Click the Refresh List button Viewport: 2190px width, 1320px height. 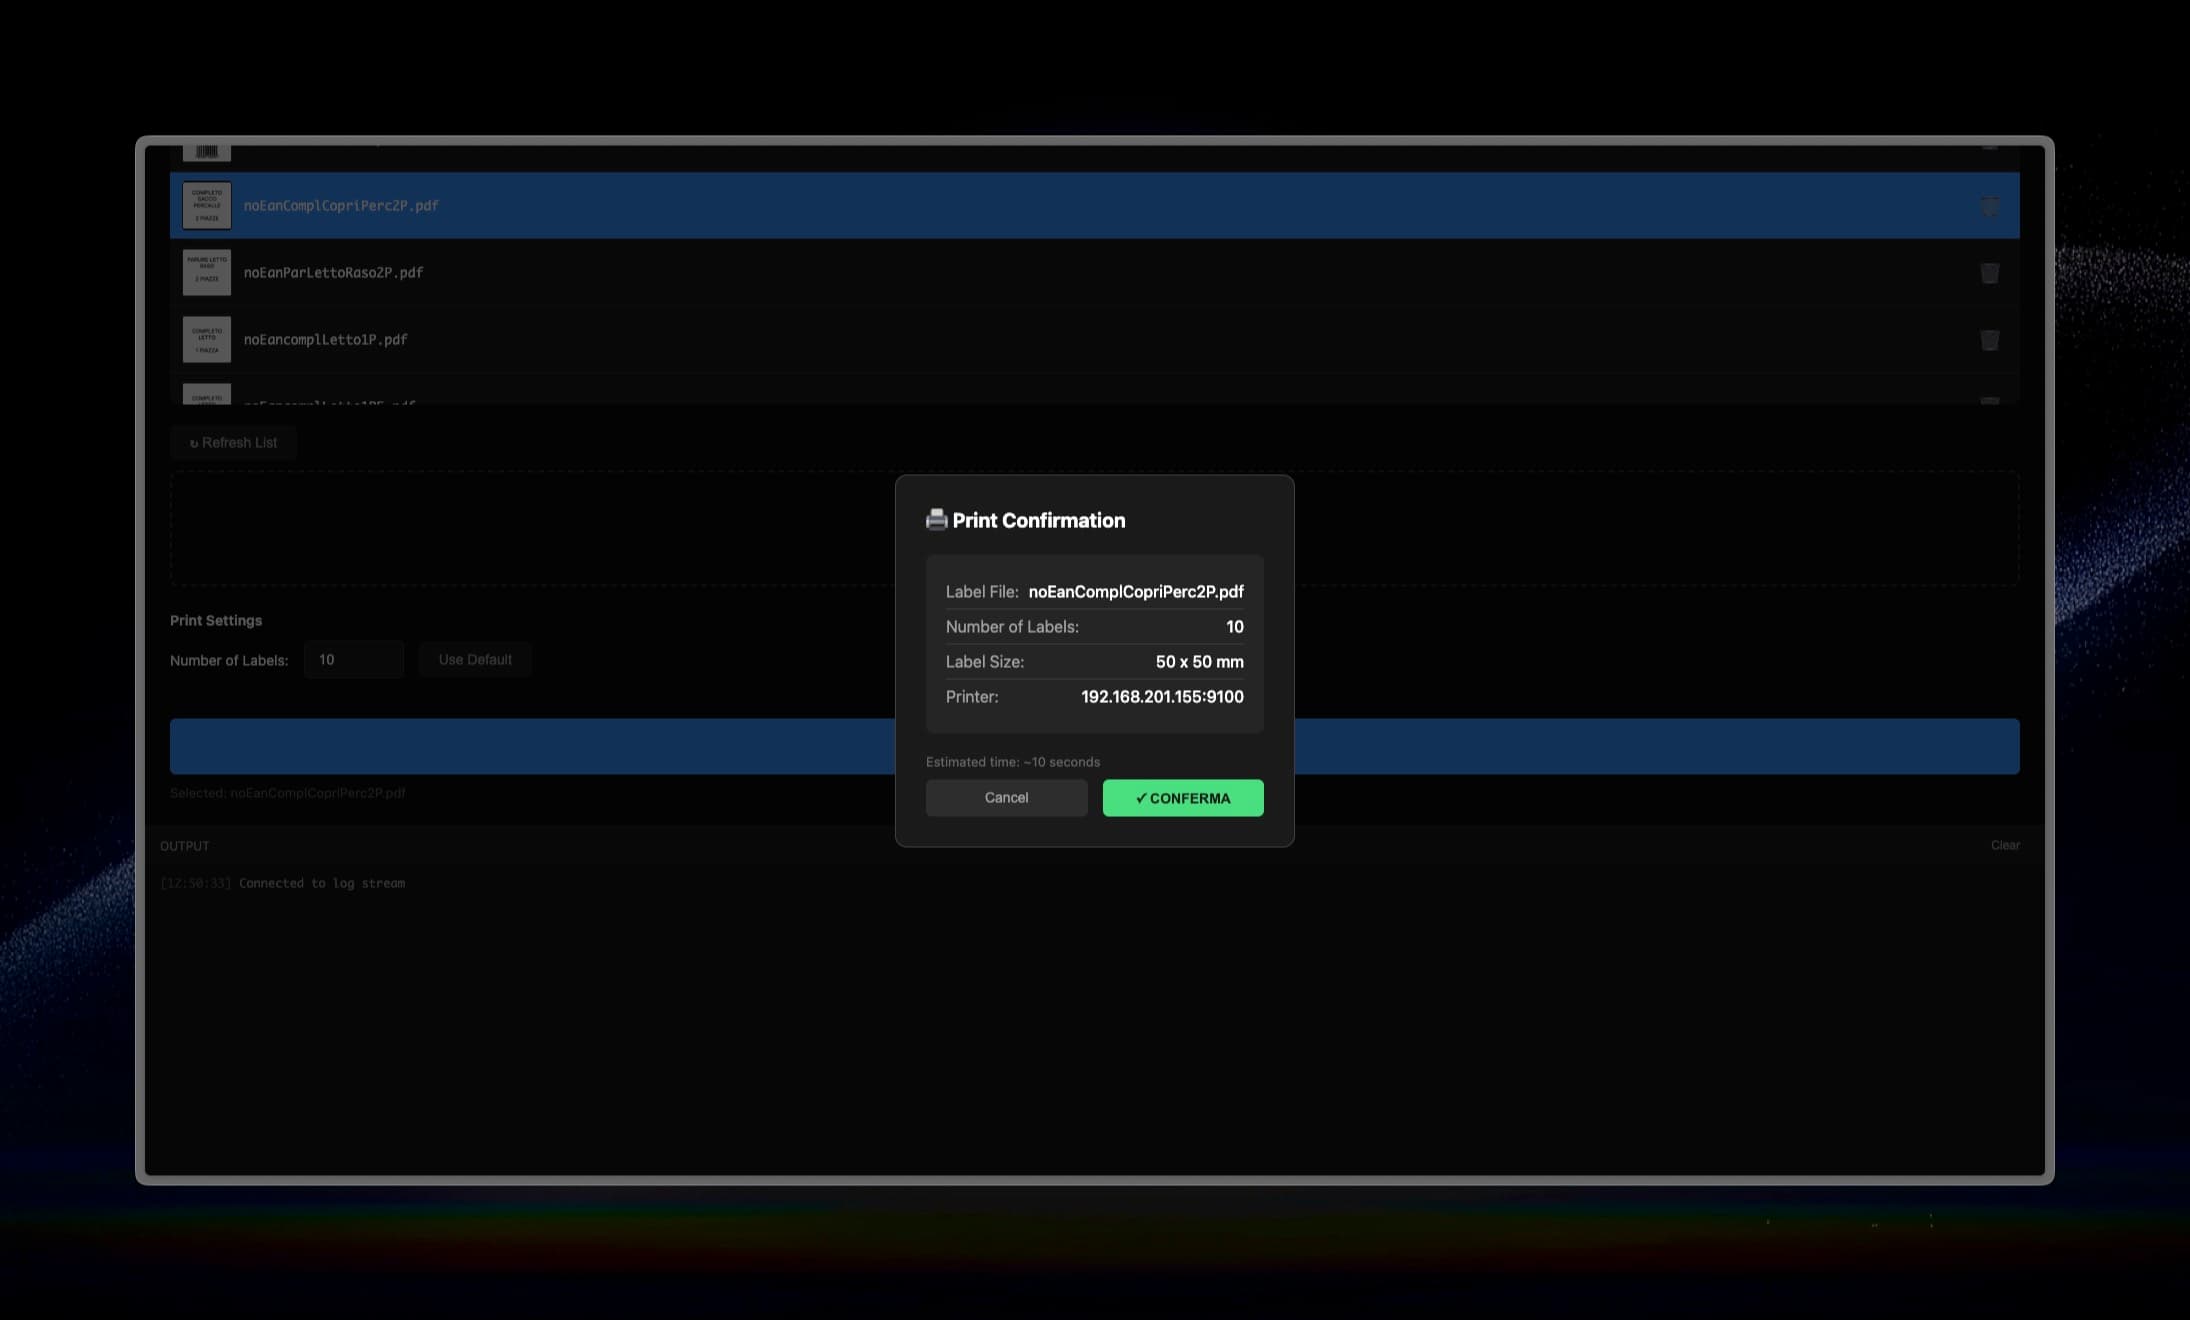pos(233,443)
